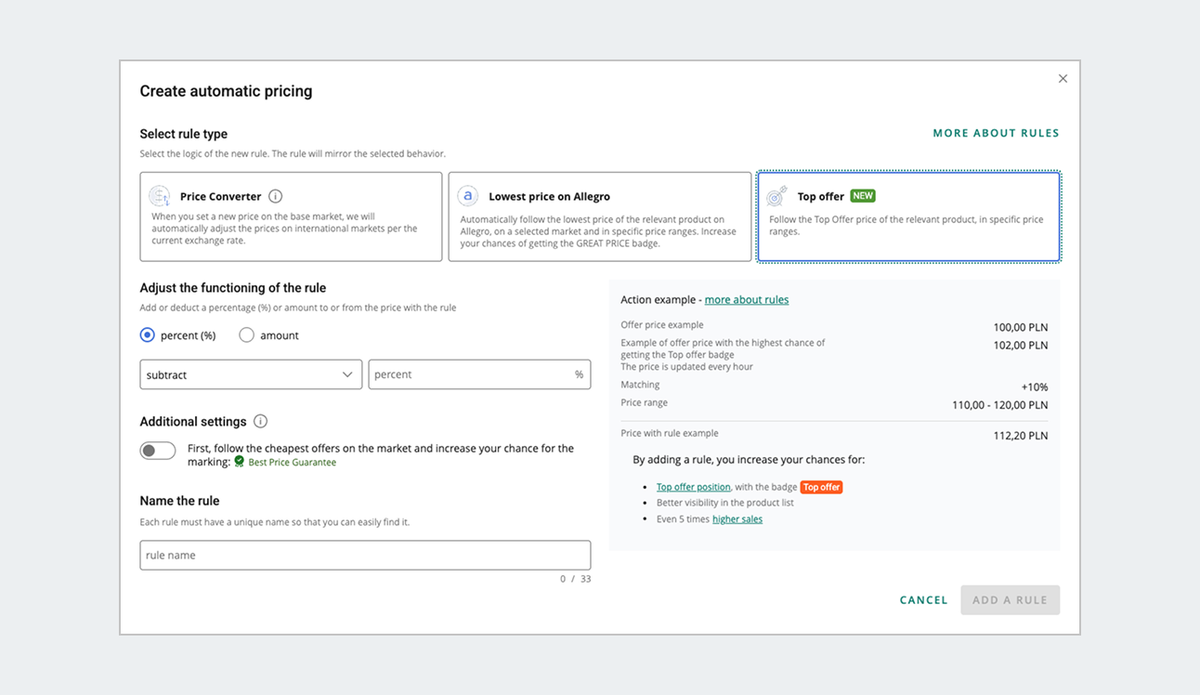Choose the amount radio option
This screenshot has width=1200, height=695.
(247, 335)
